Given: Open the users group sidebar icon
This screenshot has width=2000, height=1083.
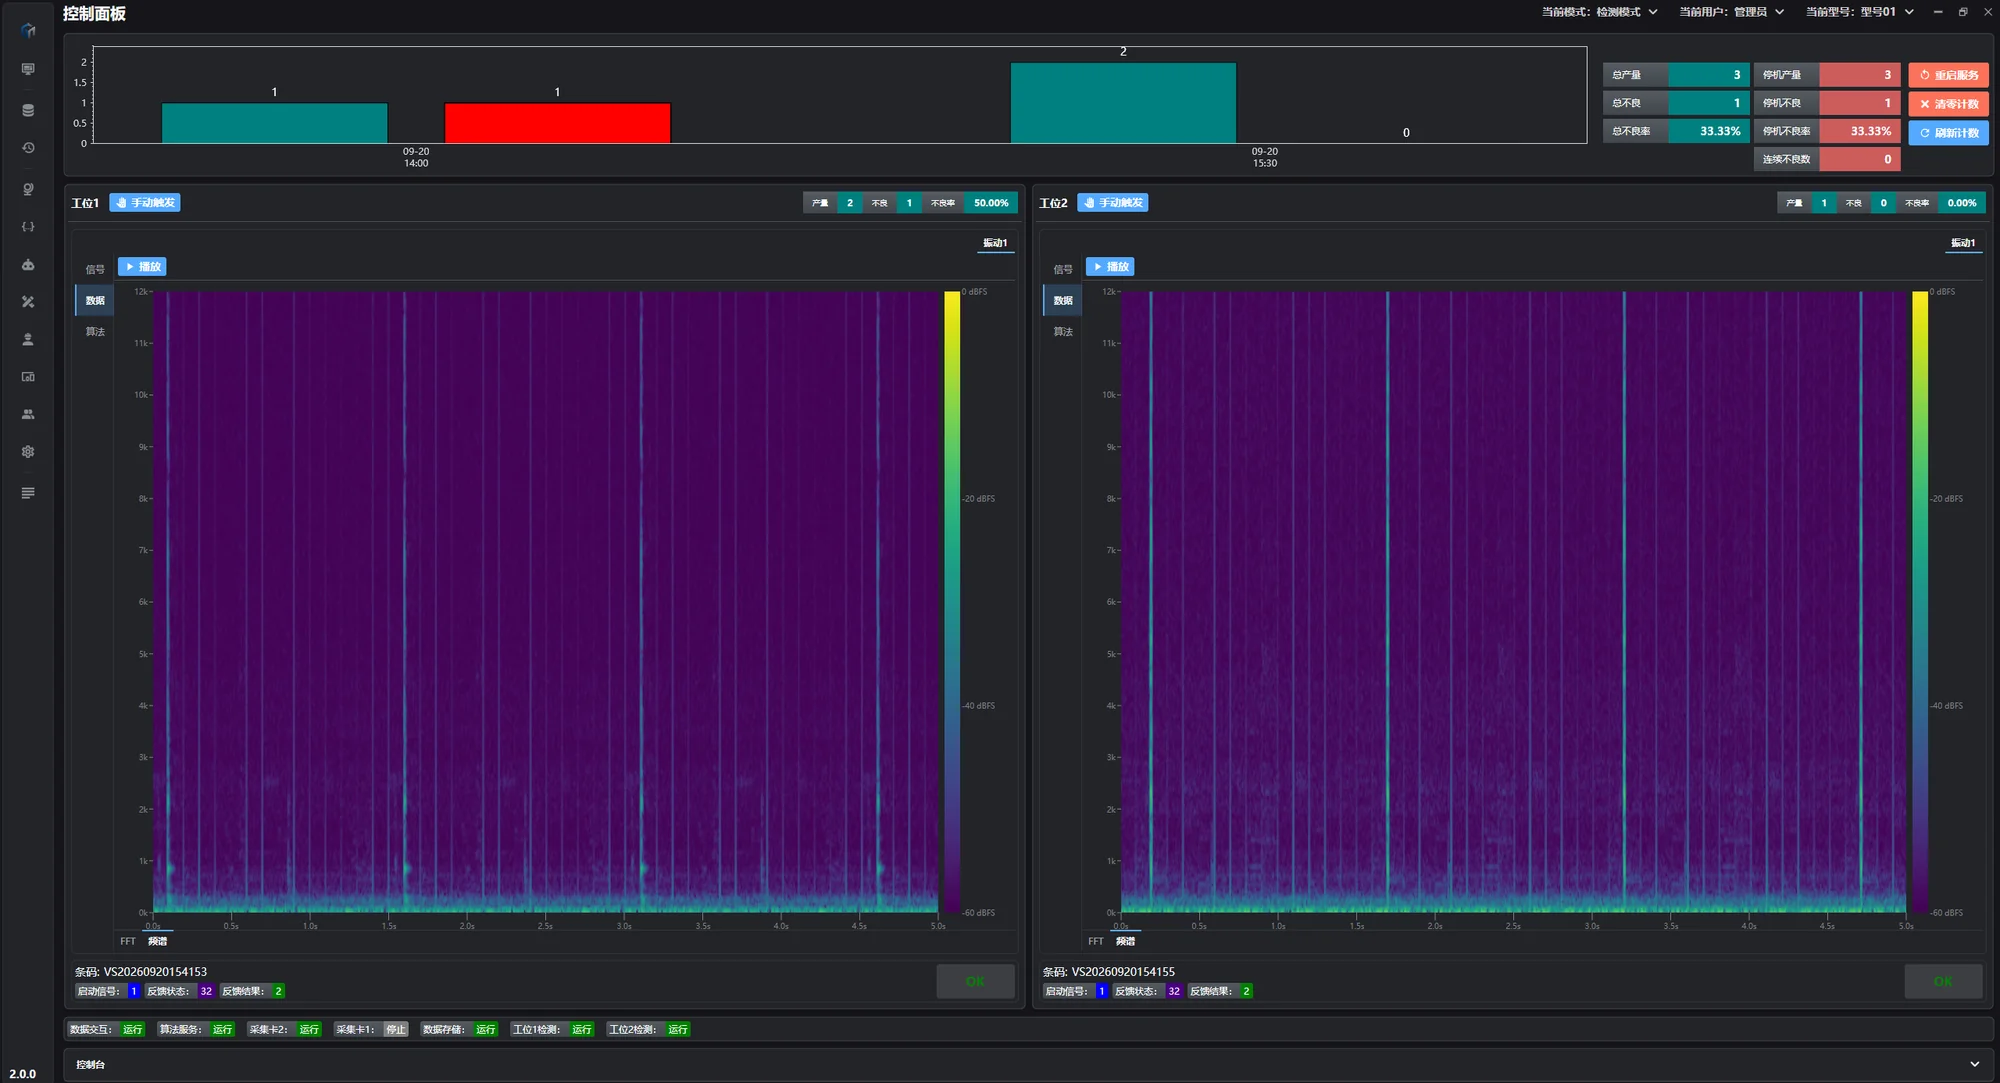Looking at the screenshot, I should point(28,414).
